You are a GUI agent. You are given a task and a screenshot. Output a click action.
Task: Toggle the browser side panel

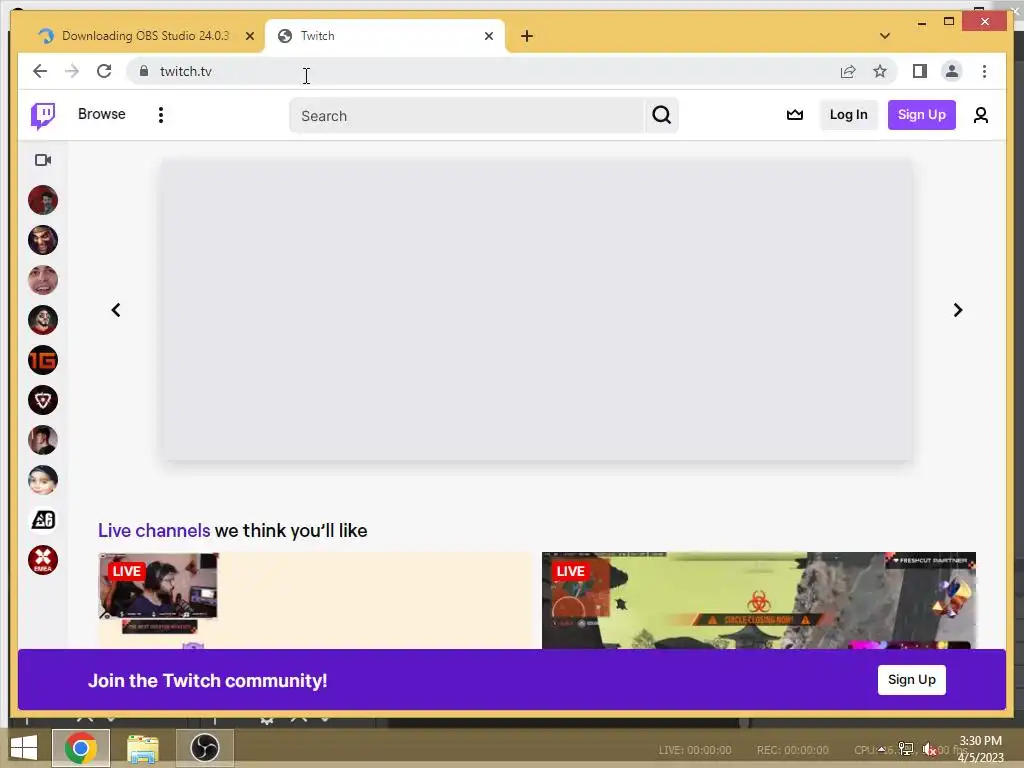pyautogui.click(x=920, y=71)
